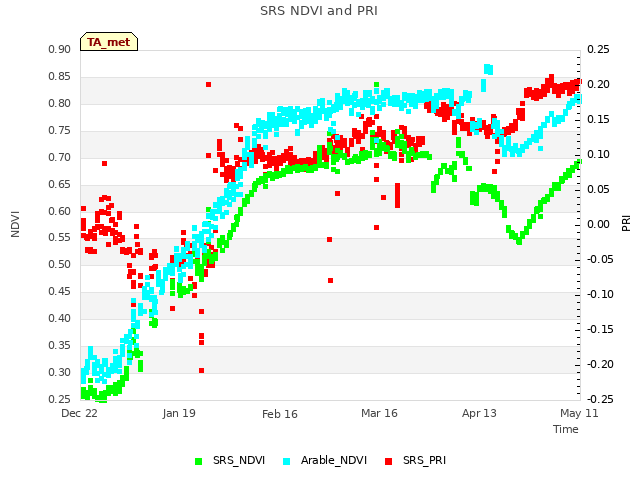
Task: Click the PRI right axis title
Action: 626,224
